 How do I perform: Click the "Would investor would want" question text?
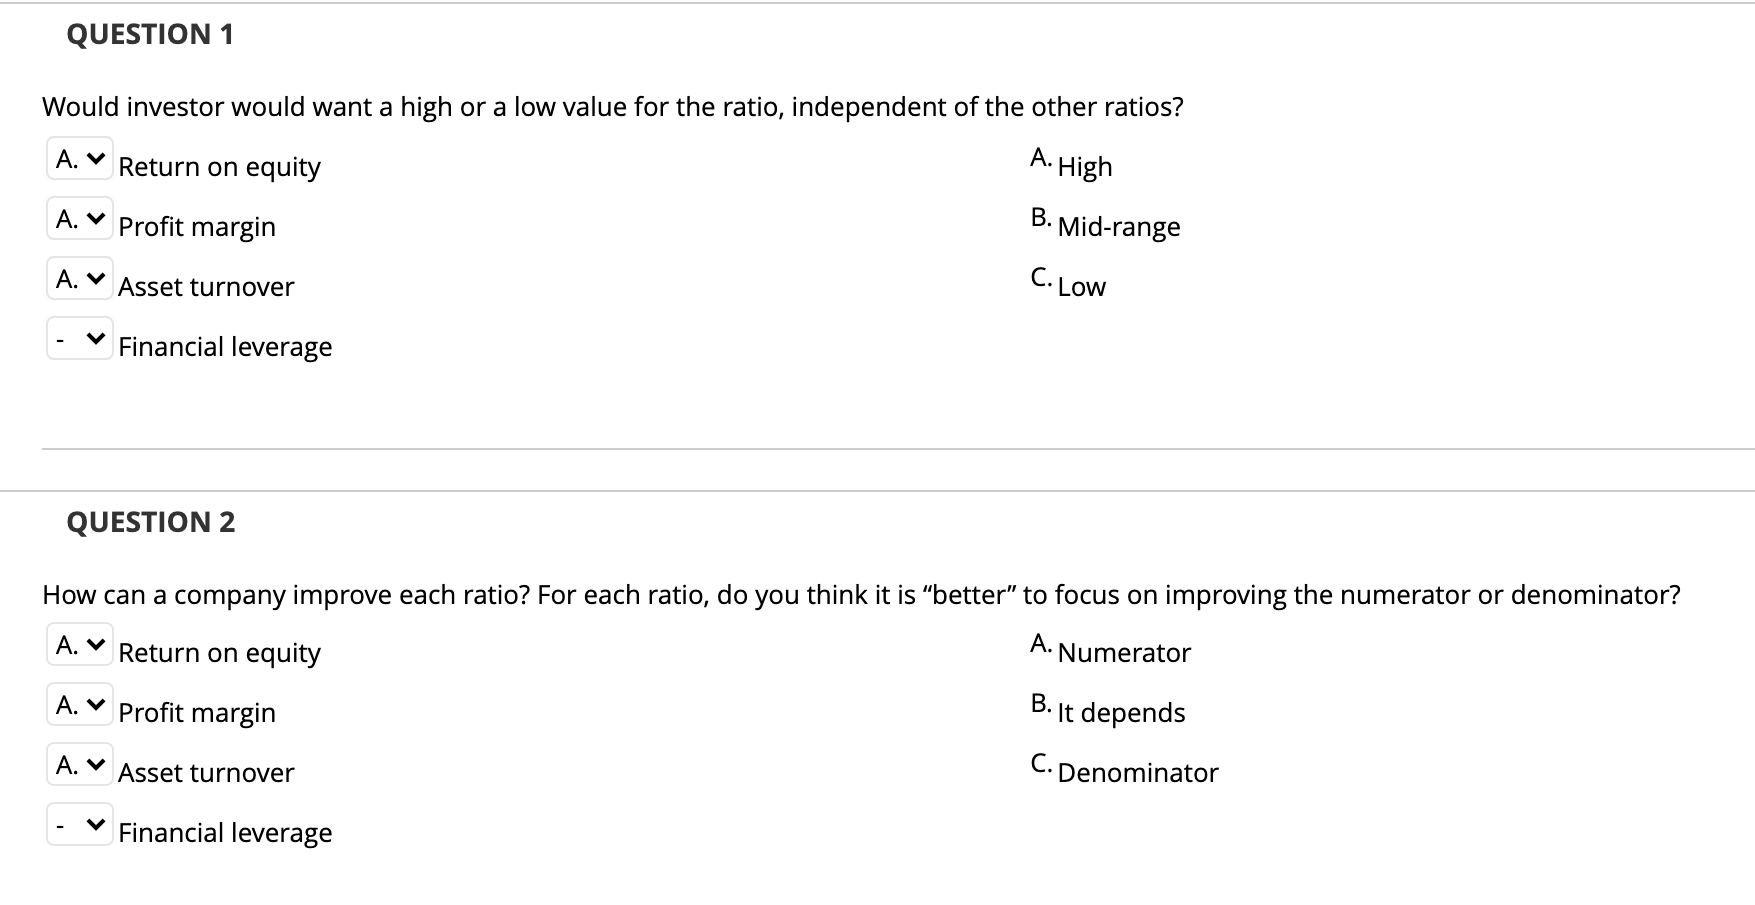612,107
